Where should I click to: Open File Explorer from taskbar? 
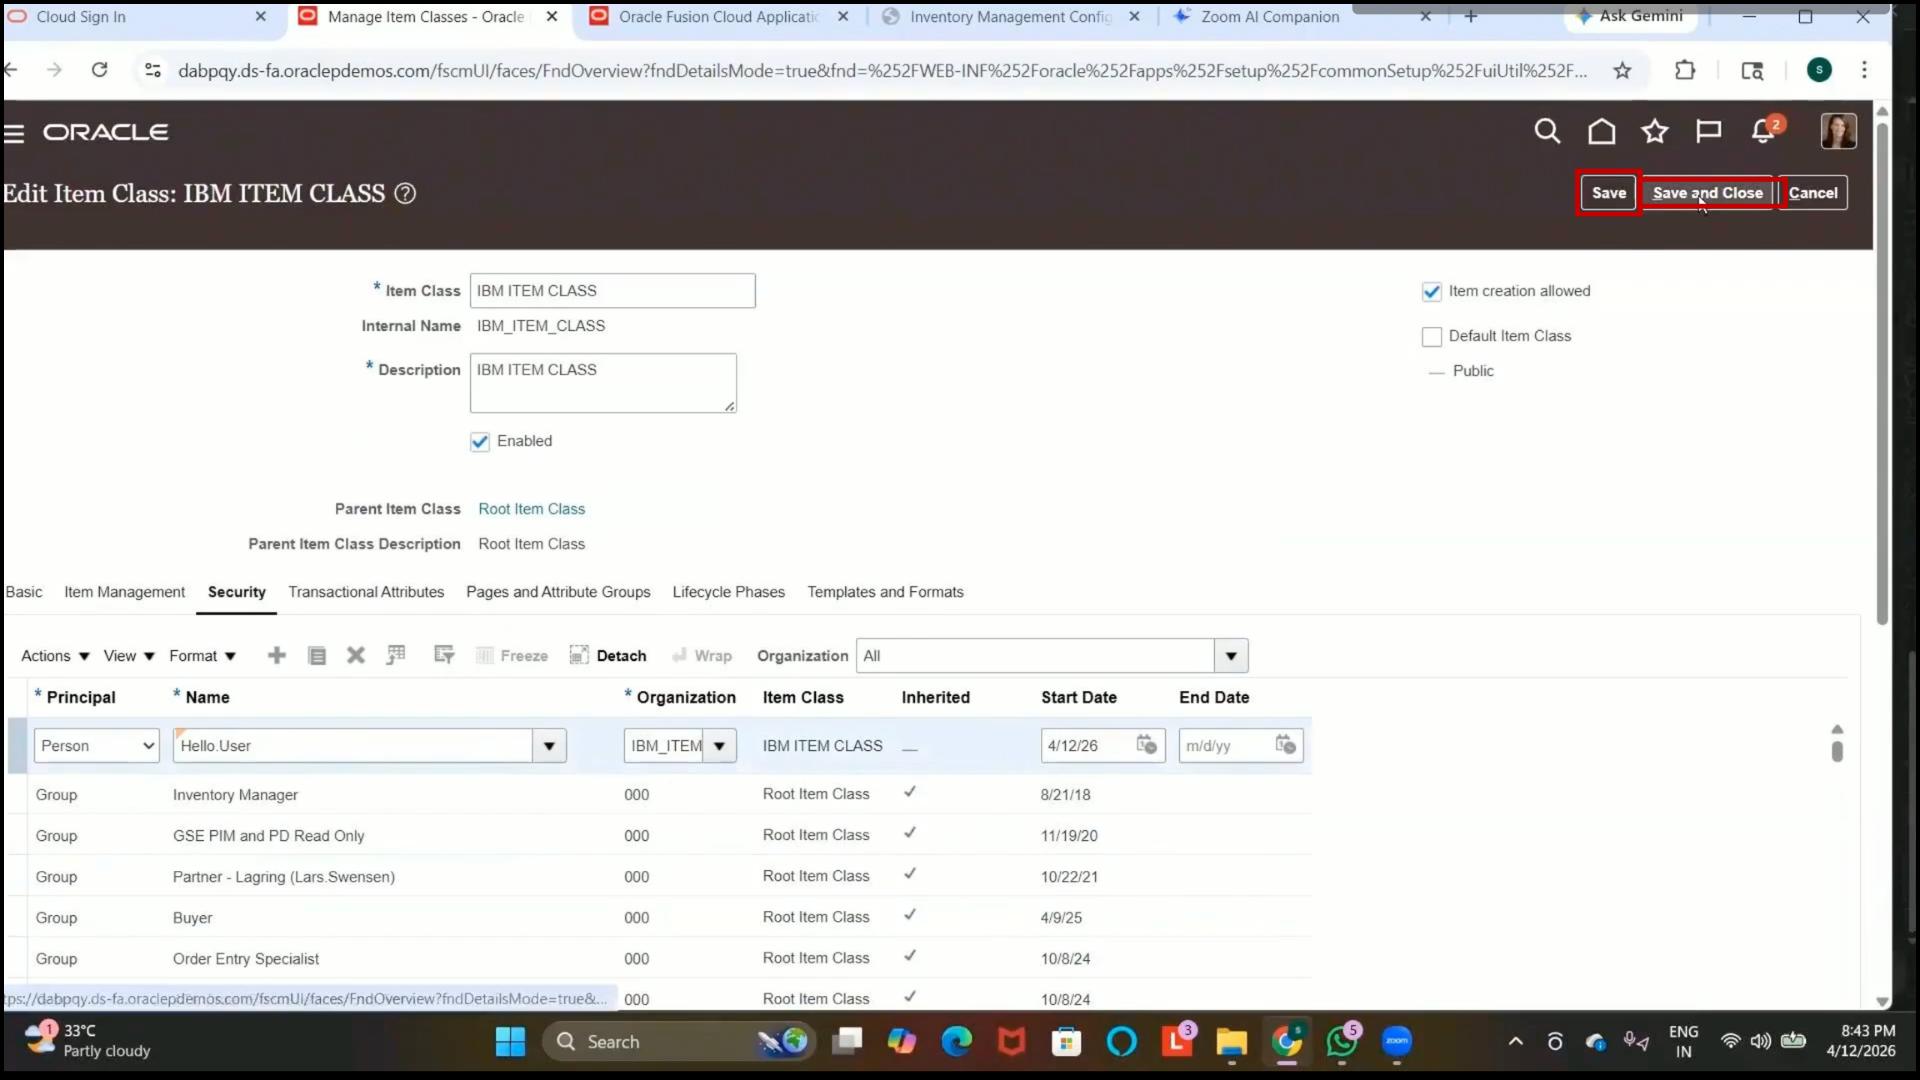1232,1042
